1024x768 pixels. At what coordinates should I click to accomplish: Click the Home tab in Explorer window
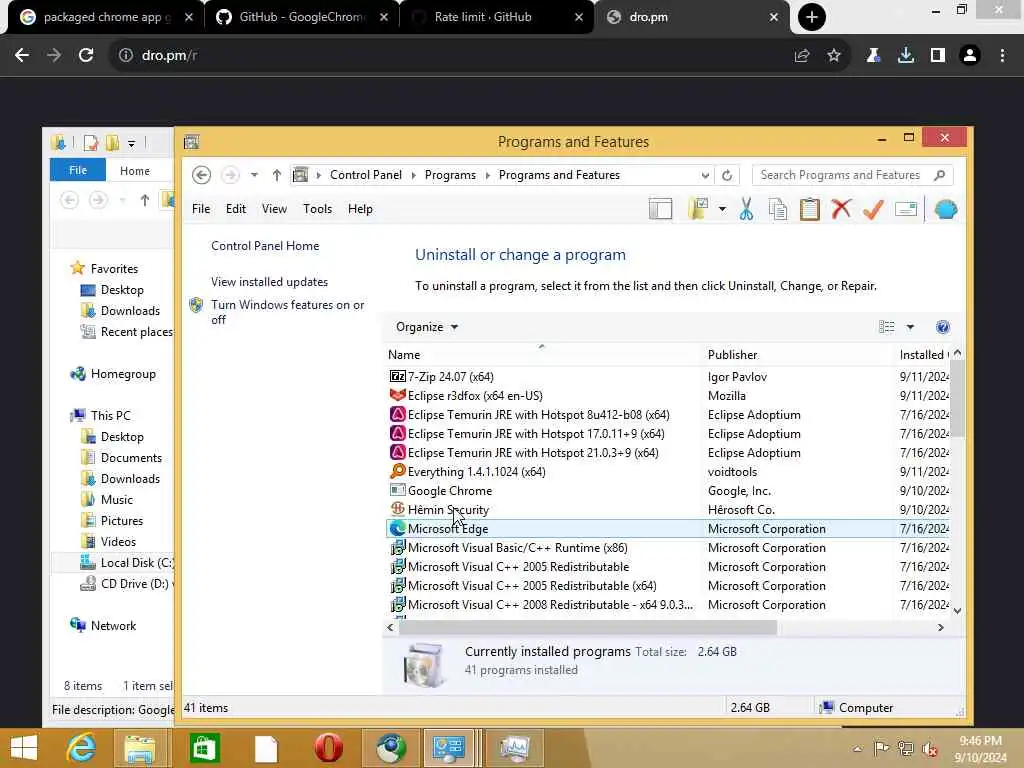click(135, 170)
